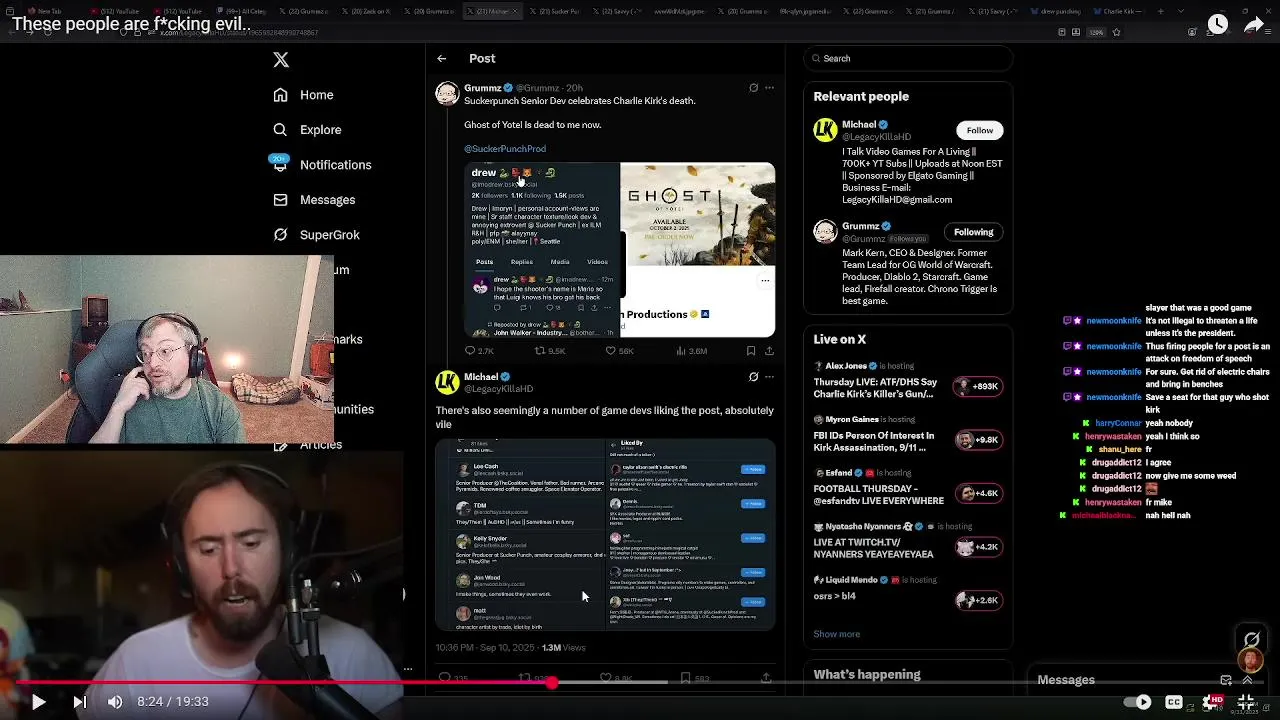View 3.6M analytics on Grummz post
Screen dimensions: 1280x720
(x=692, y=351)
